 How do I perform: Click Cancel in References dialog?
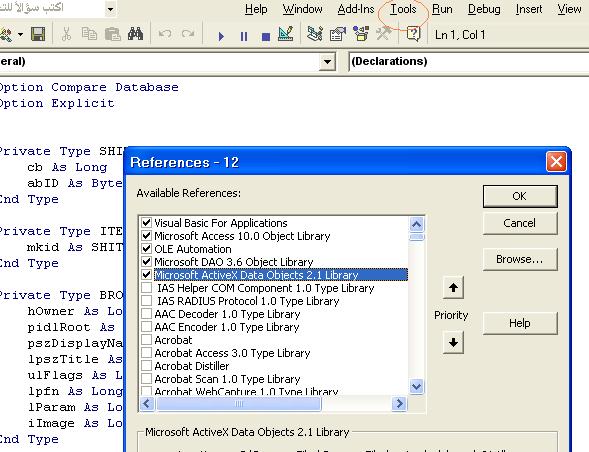click(x=520, y=223)
